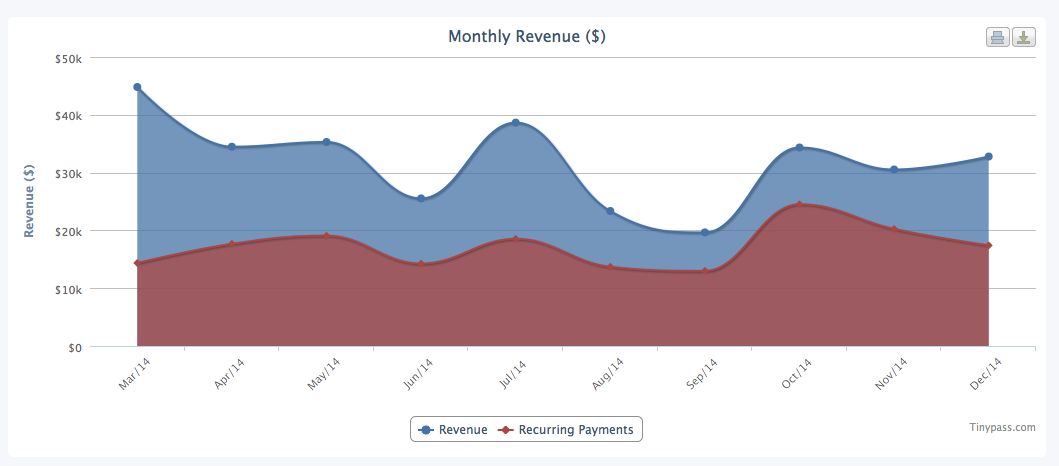Click the Aug/14 Revenue data point
Screen dimensions: 1059x466
[610, 211]
